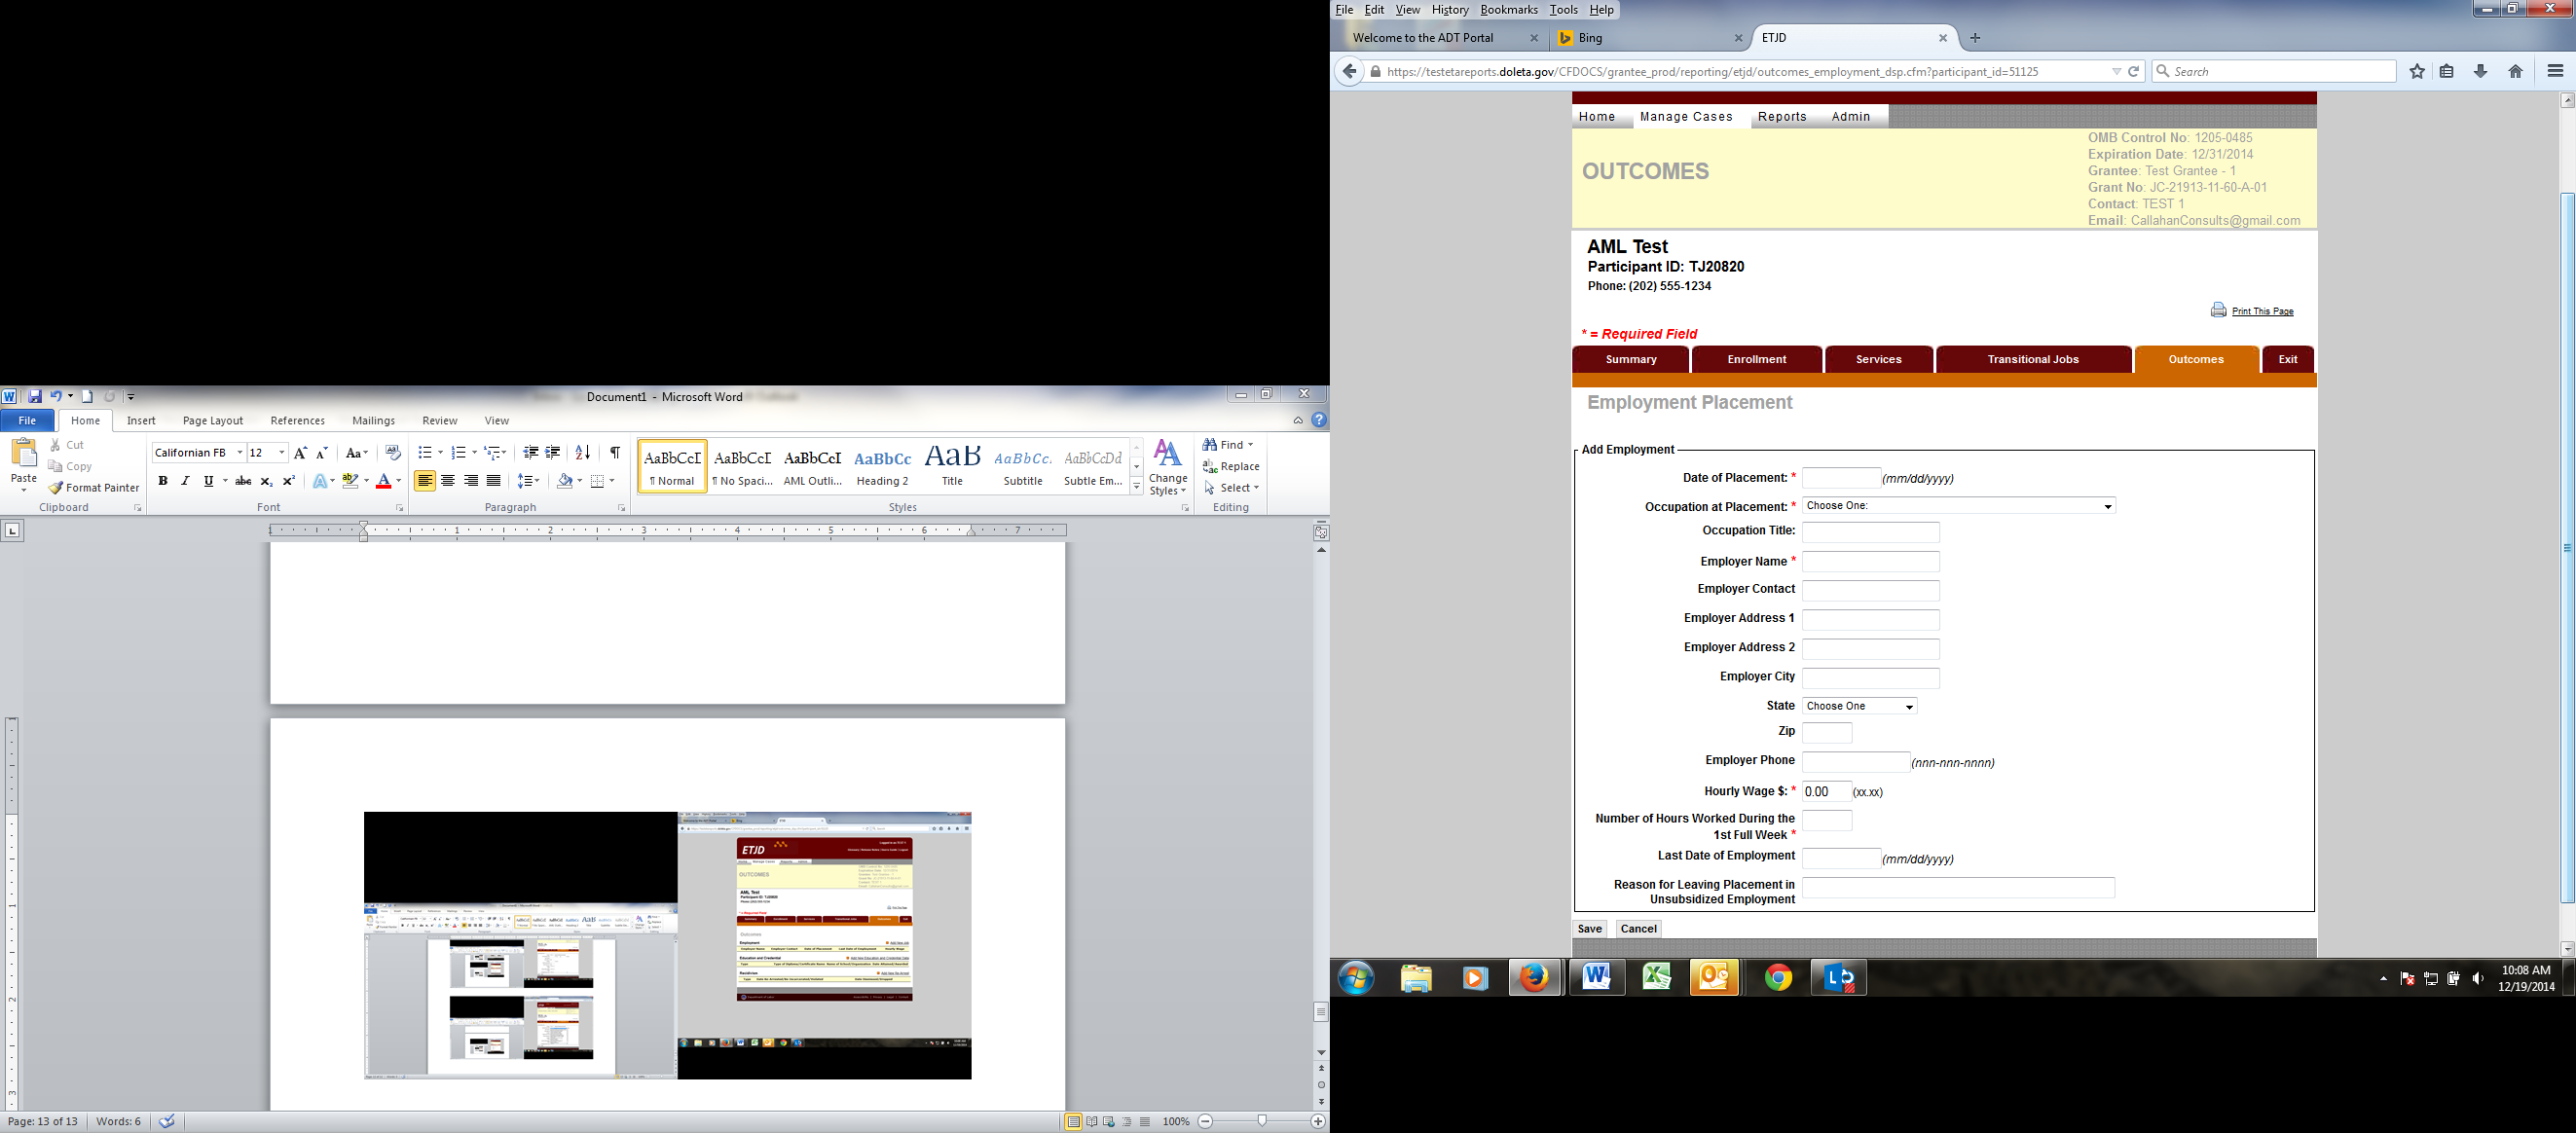Screen dimensions: 2576x1133
Task: Click the Italic formatting icon
Action: pyautogui.click(x=185, y=481)
